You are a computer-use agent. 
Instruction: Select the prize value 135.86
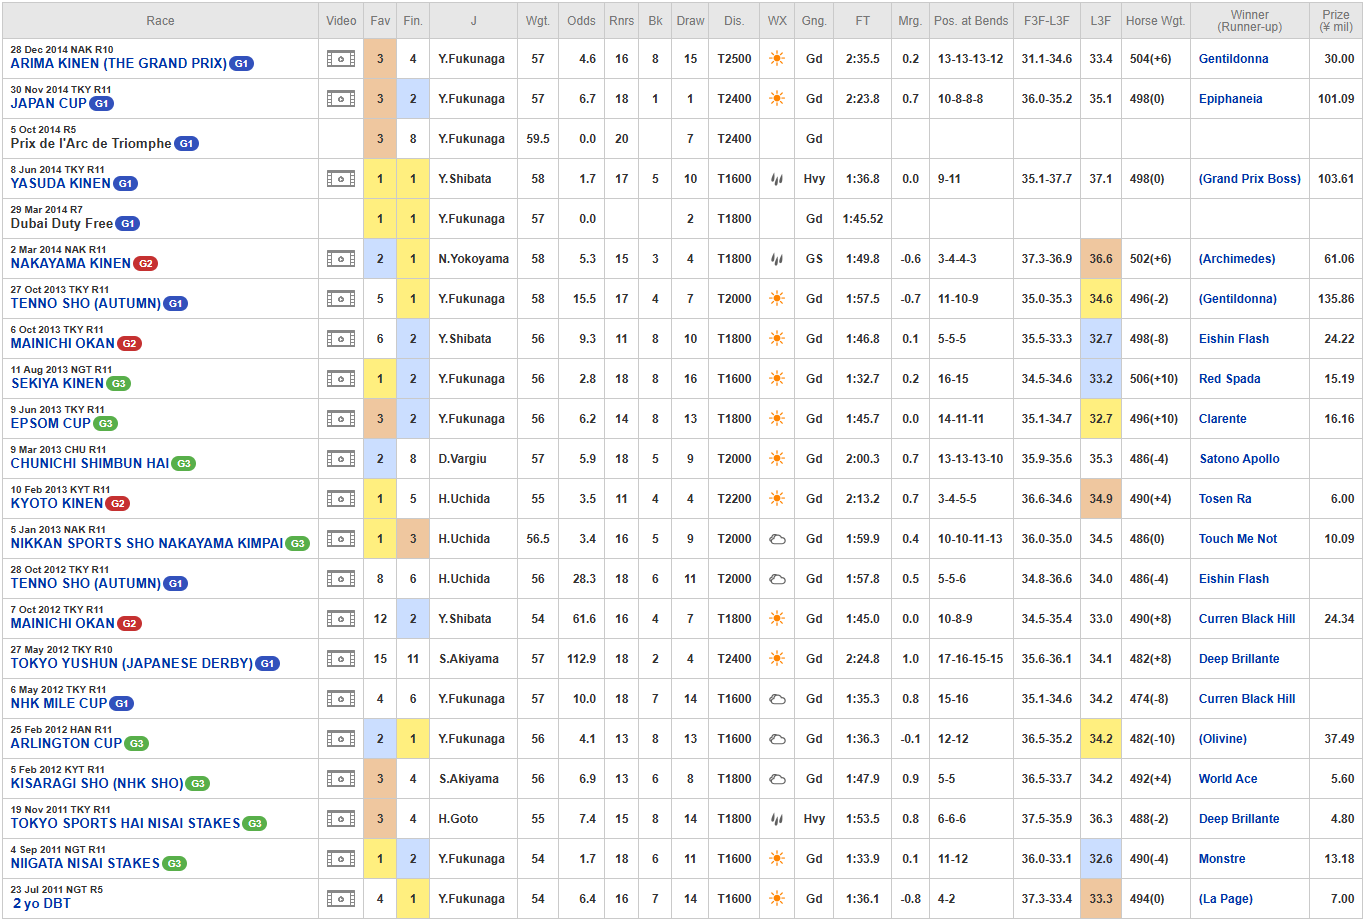[1336, 299]
